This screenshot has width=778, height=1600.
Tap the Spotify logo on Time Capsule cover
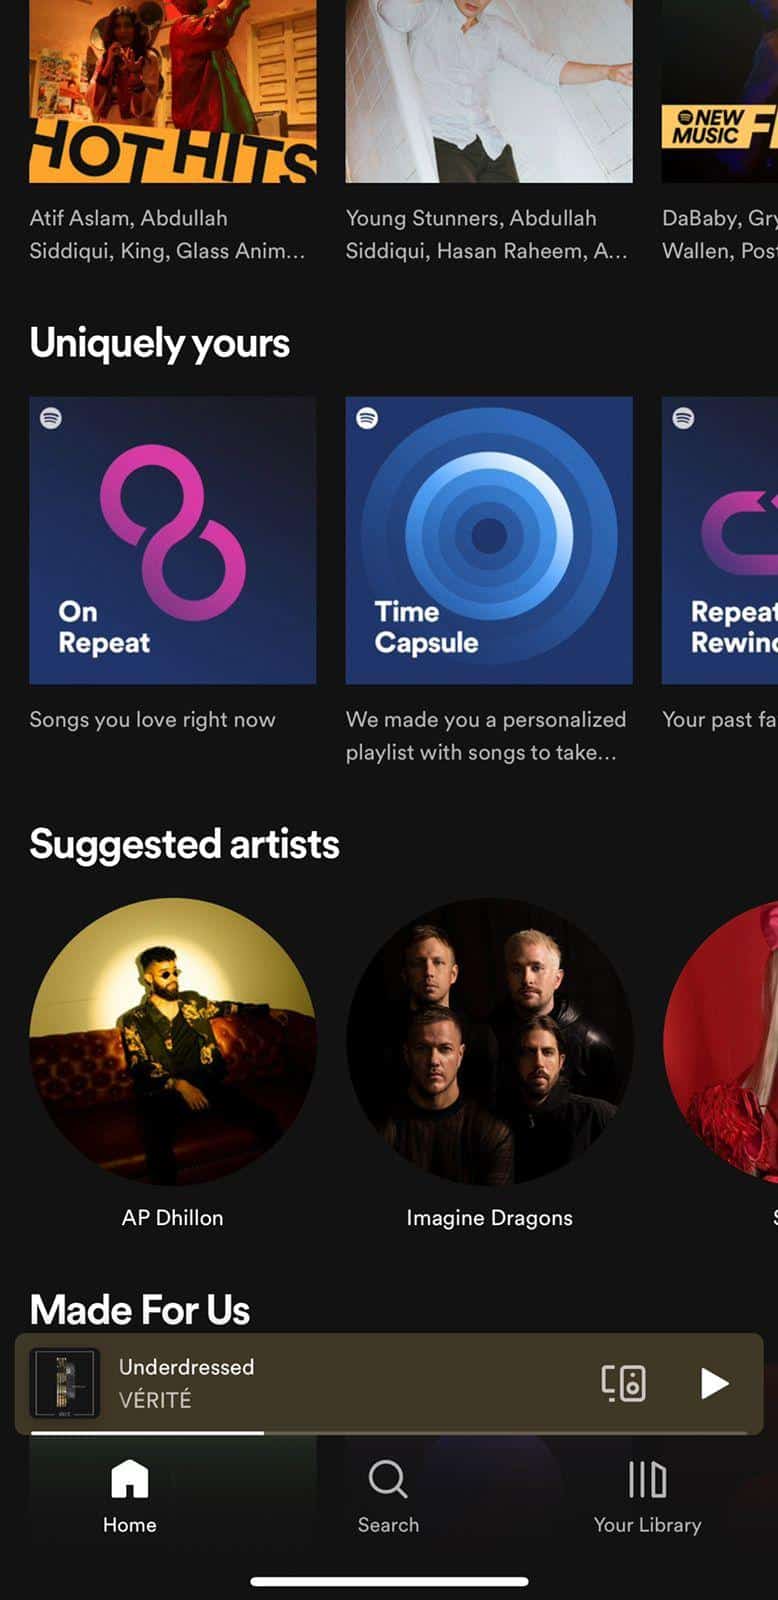(x=367, y=418)
